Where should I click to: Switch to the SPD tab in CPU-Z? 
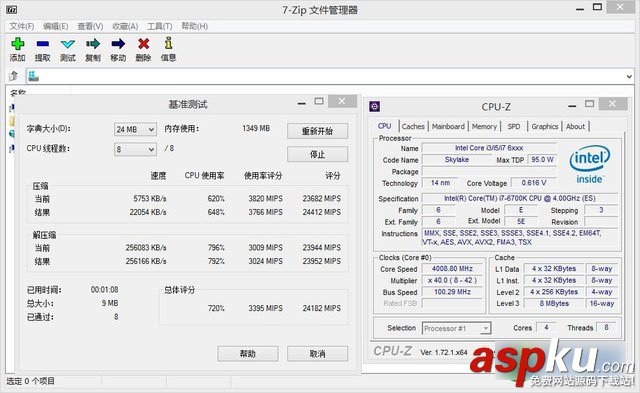click(x=514, y=127)
